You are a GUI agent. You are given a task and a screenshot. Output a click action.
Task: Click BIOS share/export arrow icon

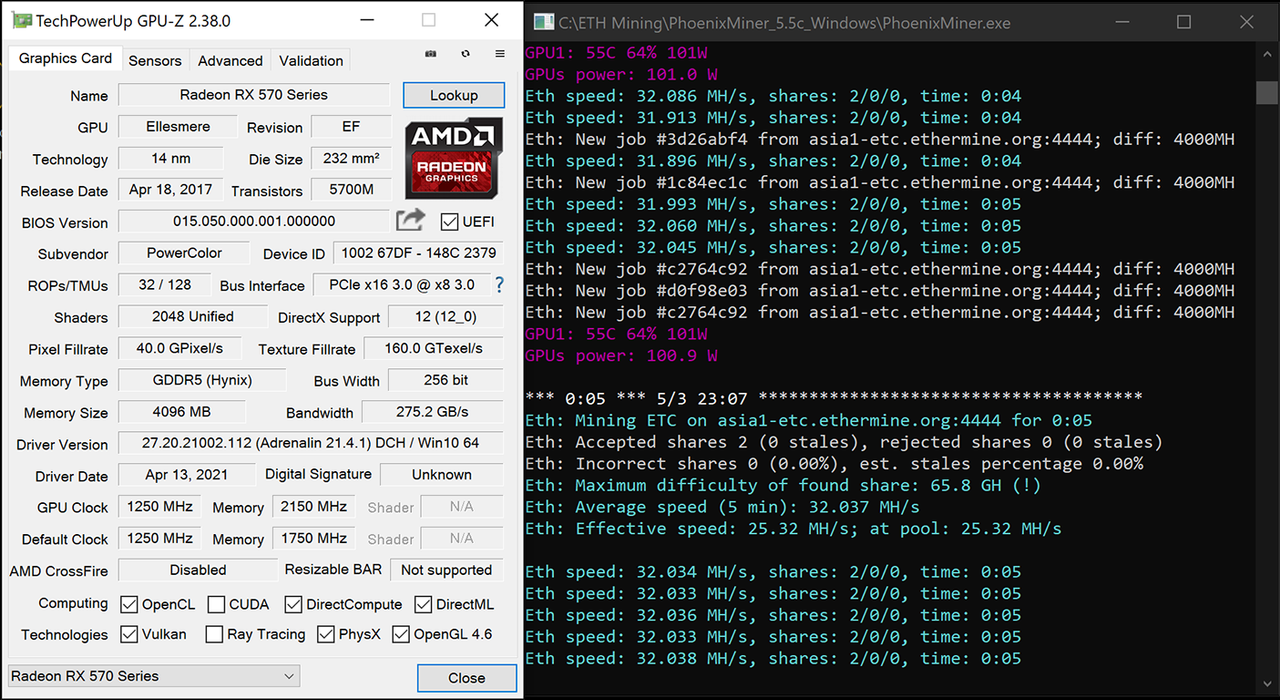411,220
